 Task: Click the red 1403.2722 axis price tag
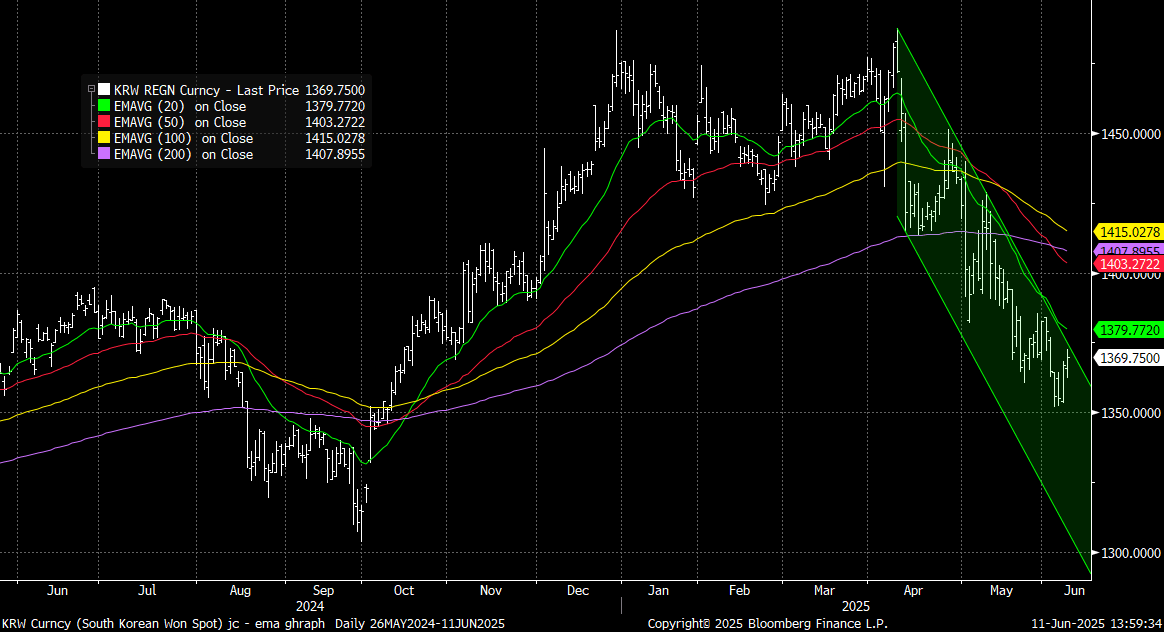[x=1129, y=264]
